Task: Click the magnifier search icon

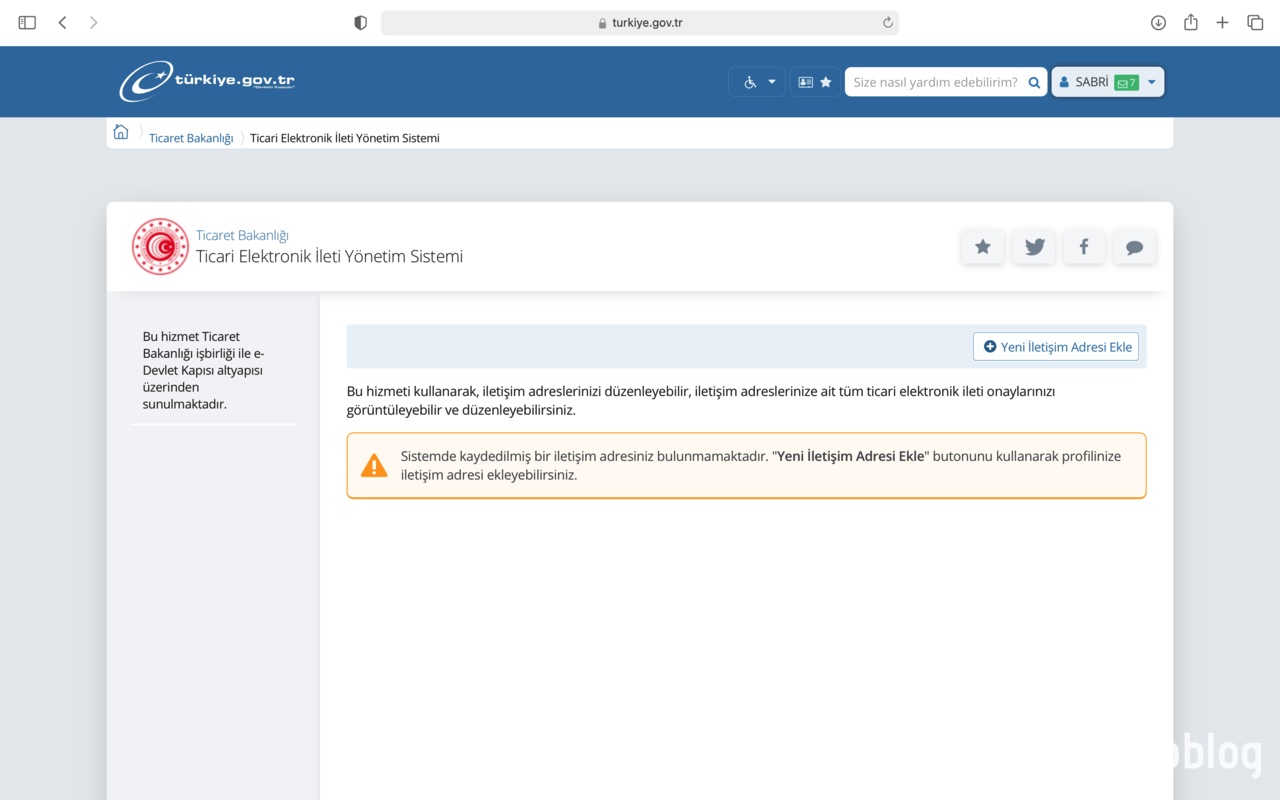Action: (x=1035, y=82)
